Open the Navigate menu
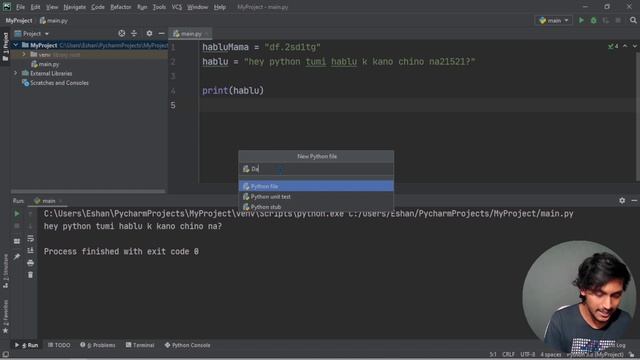 point(75,7)
